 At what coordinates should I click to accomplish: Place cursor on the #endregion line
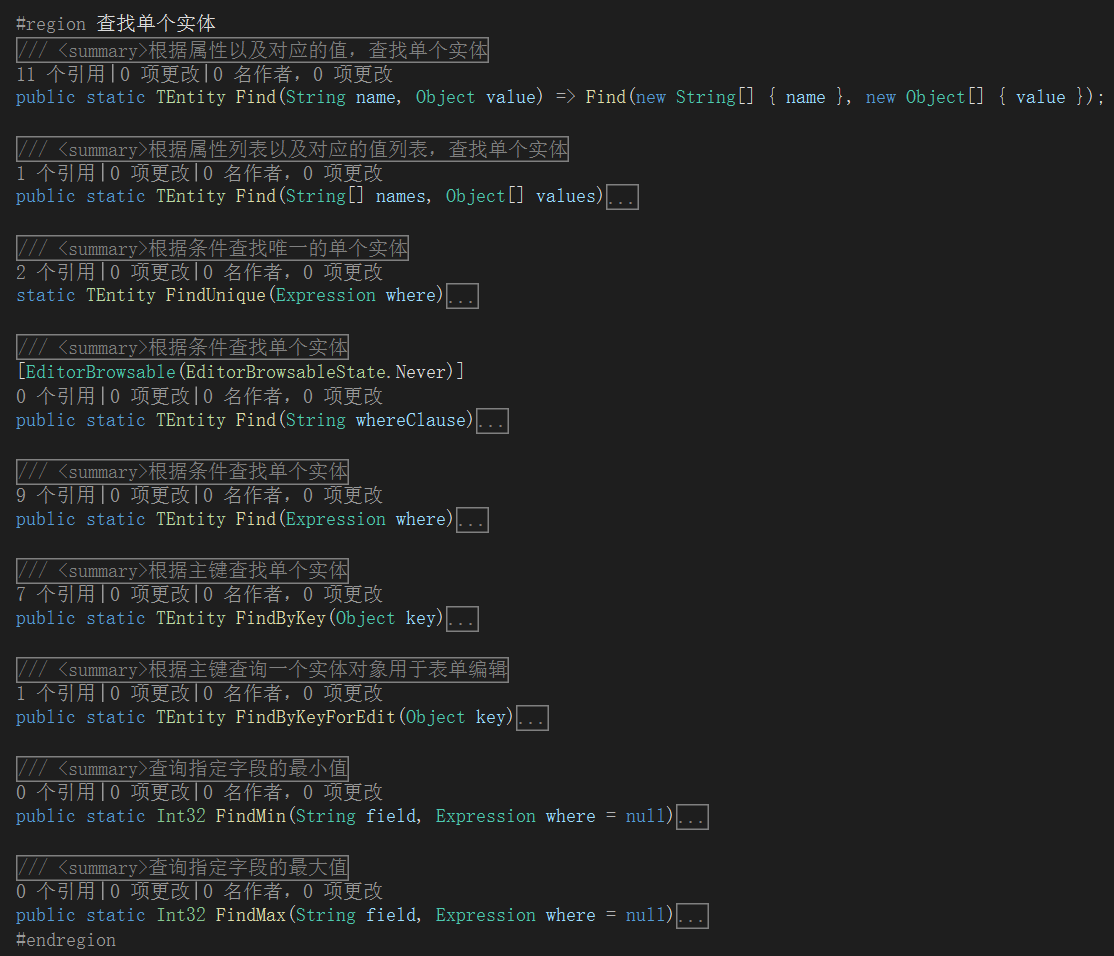pos(66,940)
